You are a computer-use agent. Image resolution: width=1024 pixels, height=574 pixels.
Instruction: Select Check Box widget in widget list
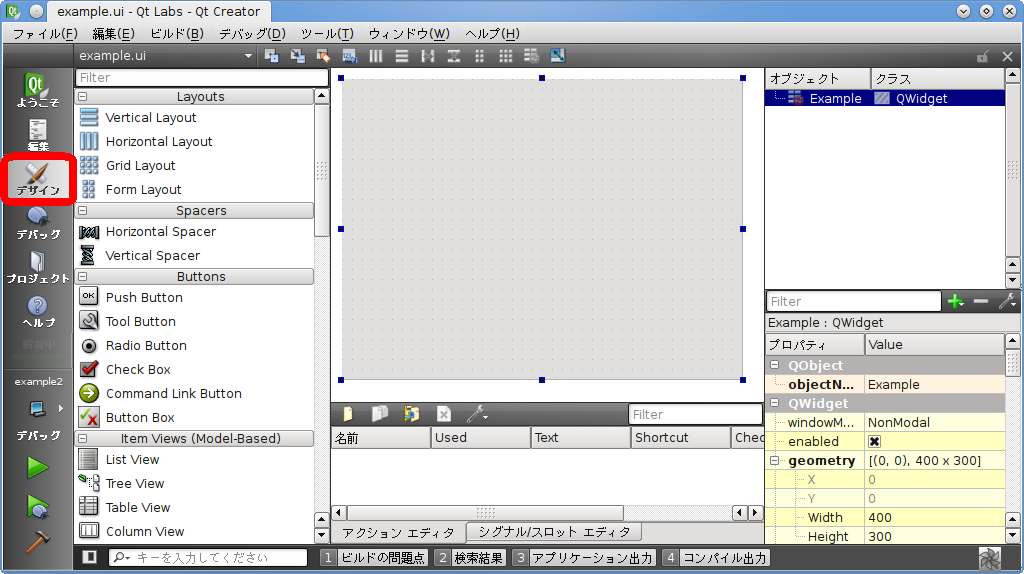(138, 369)
